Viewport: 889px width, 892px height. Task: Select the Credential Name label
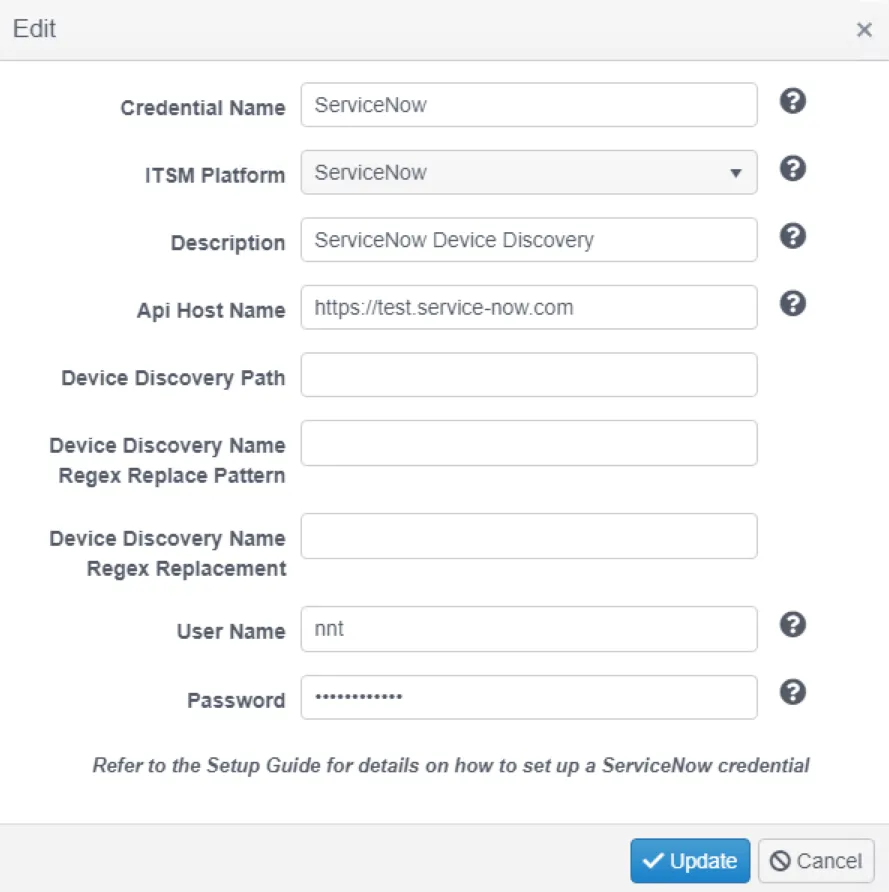(x=202, y=108)
